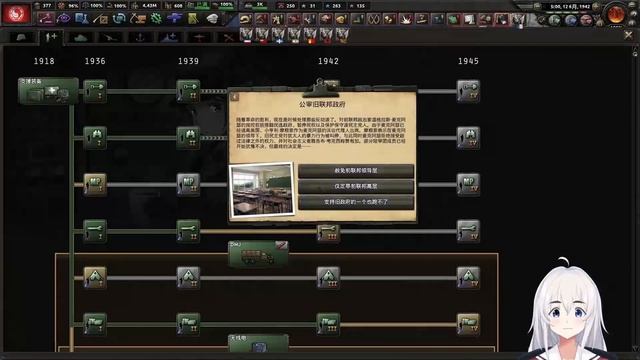Select the 支援装备 support equipment technology
This screenshot has width=640, height=360.
48,91
